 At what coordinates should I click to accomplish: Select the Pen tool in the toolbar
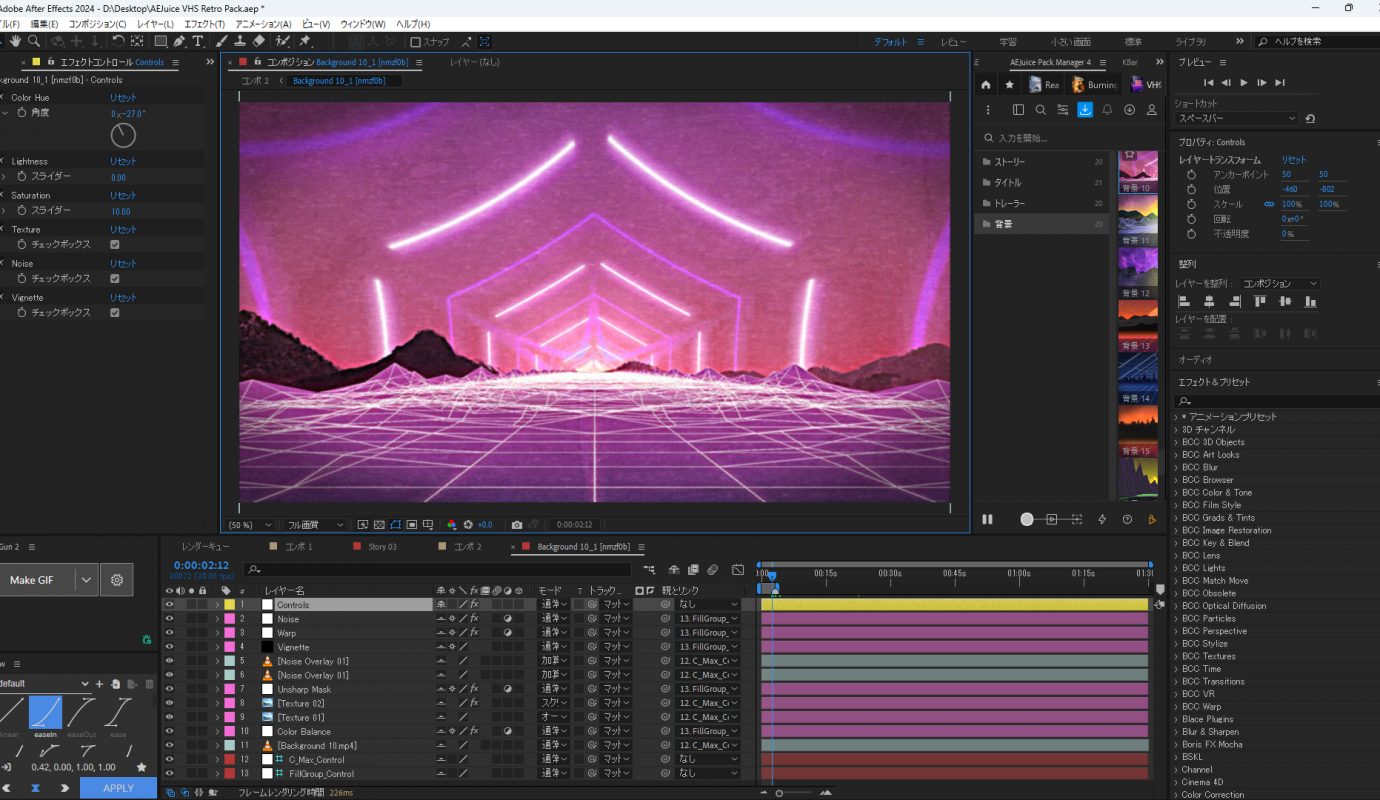coord(179,41)
